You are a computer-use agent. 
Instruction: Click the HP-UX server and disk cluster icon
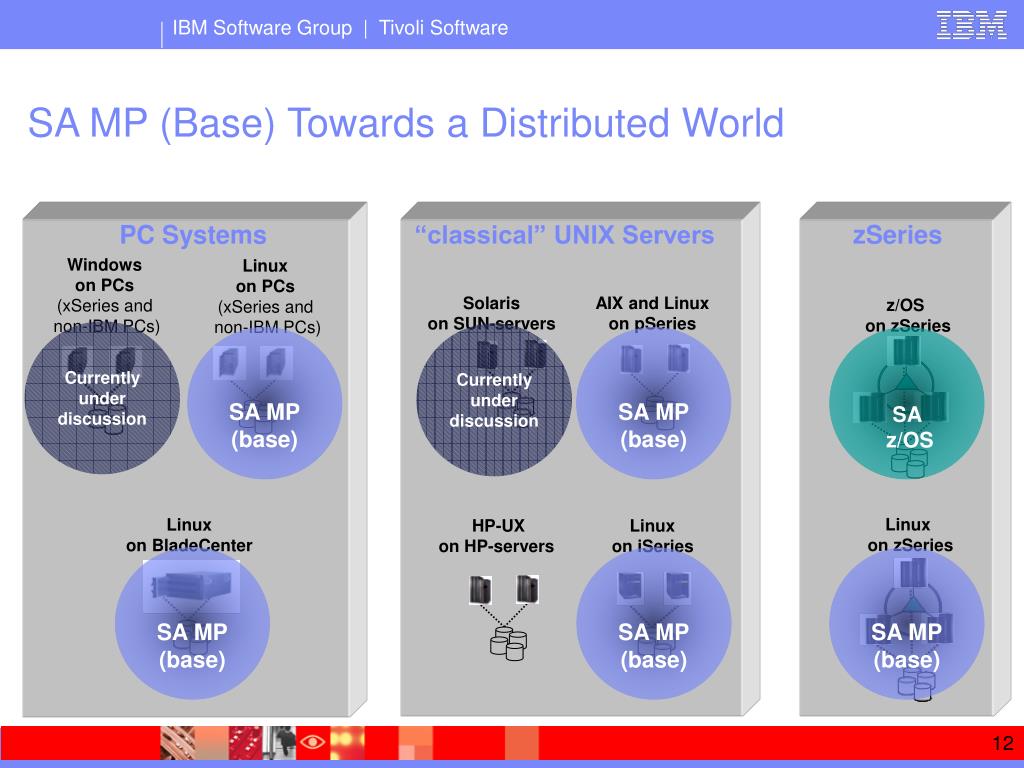(504, 617)
